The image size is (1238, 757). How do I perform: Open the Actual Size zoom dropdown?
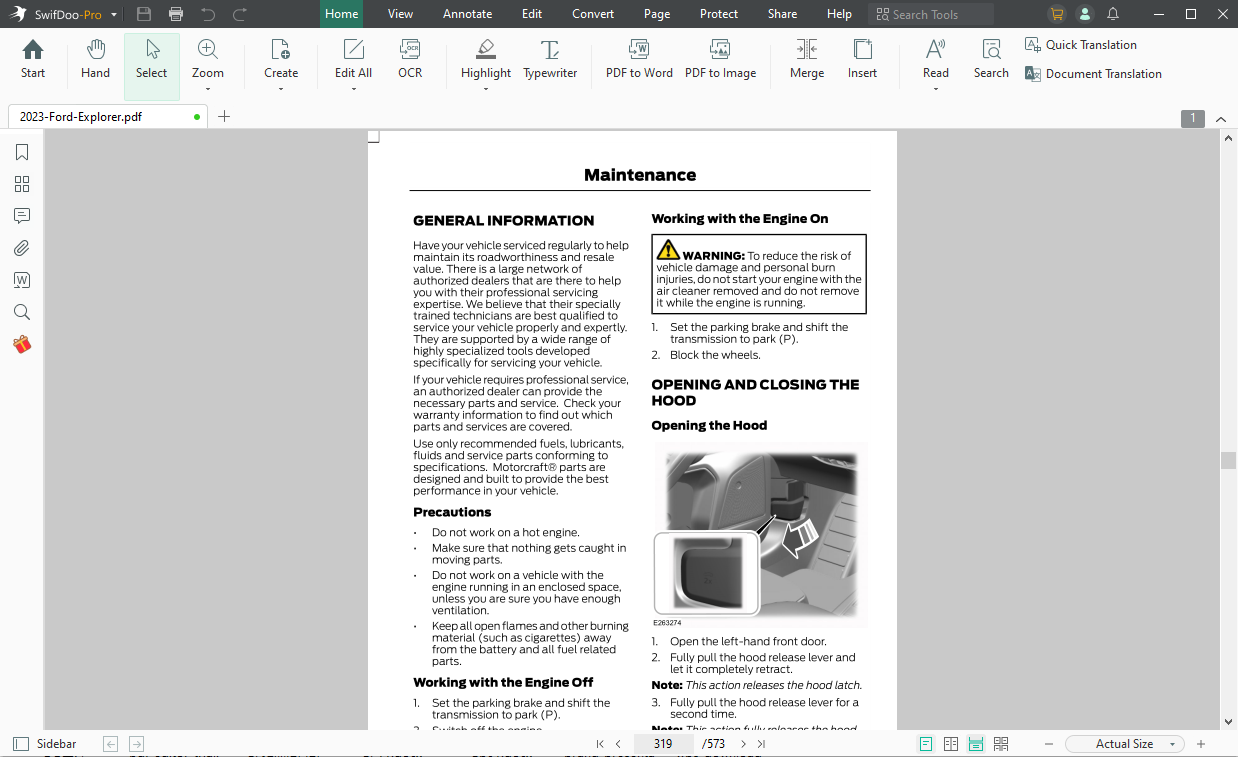(x=1125, y=744)
